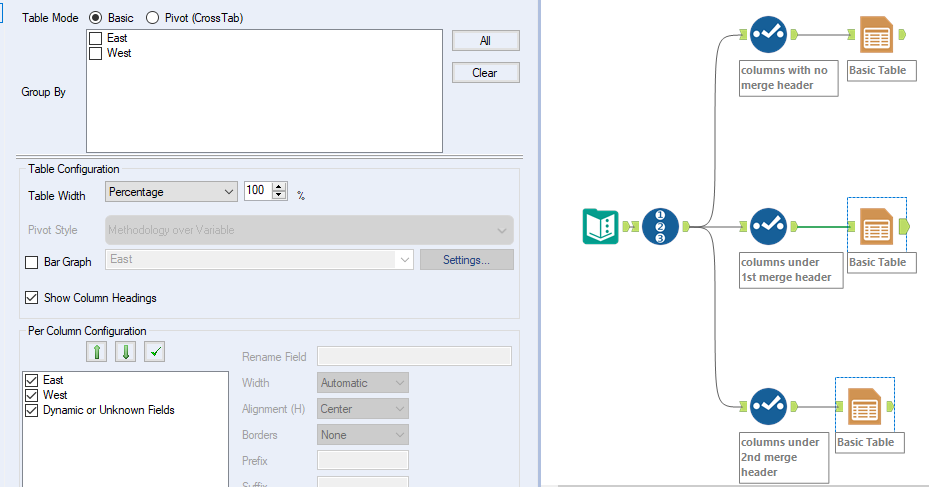Select tool above 'columns with no merge header'
The height and width of the screenshot is (487, 929).
[x=768, y=34]
